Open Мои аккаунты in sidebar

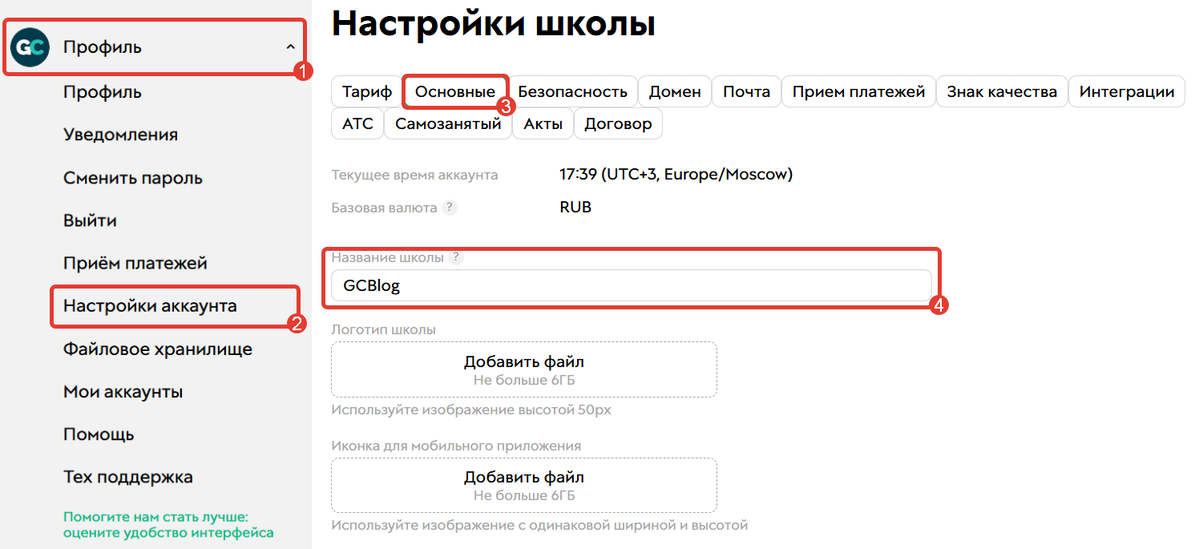pyautogui.click(x=123, y=392)
